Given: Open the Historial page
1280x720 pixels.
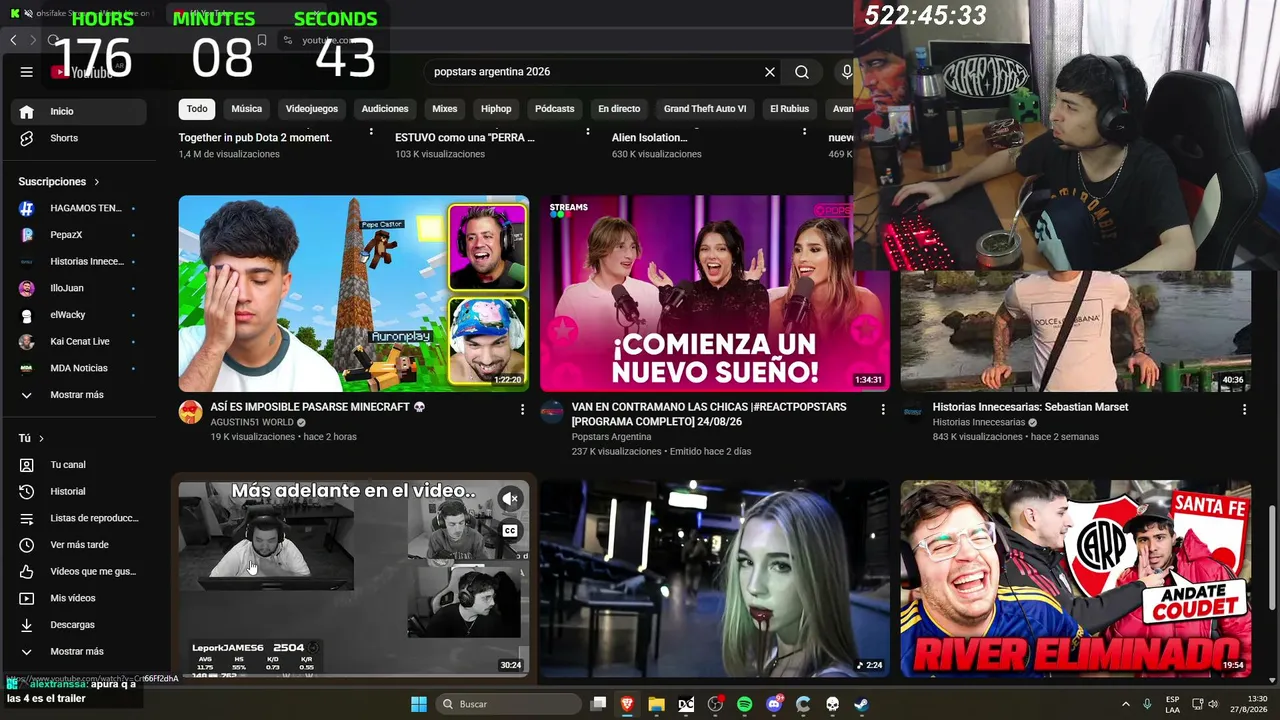Looking at the screenshot, I should coord(78,492).
